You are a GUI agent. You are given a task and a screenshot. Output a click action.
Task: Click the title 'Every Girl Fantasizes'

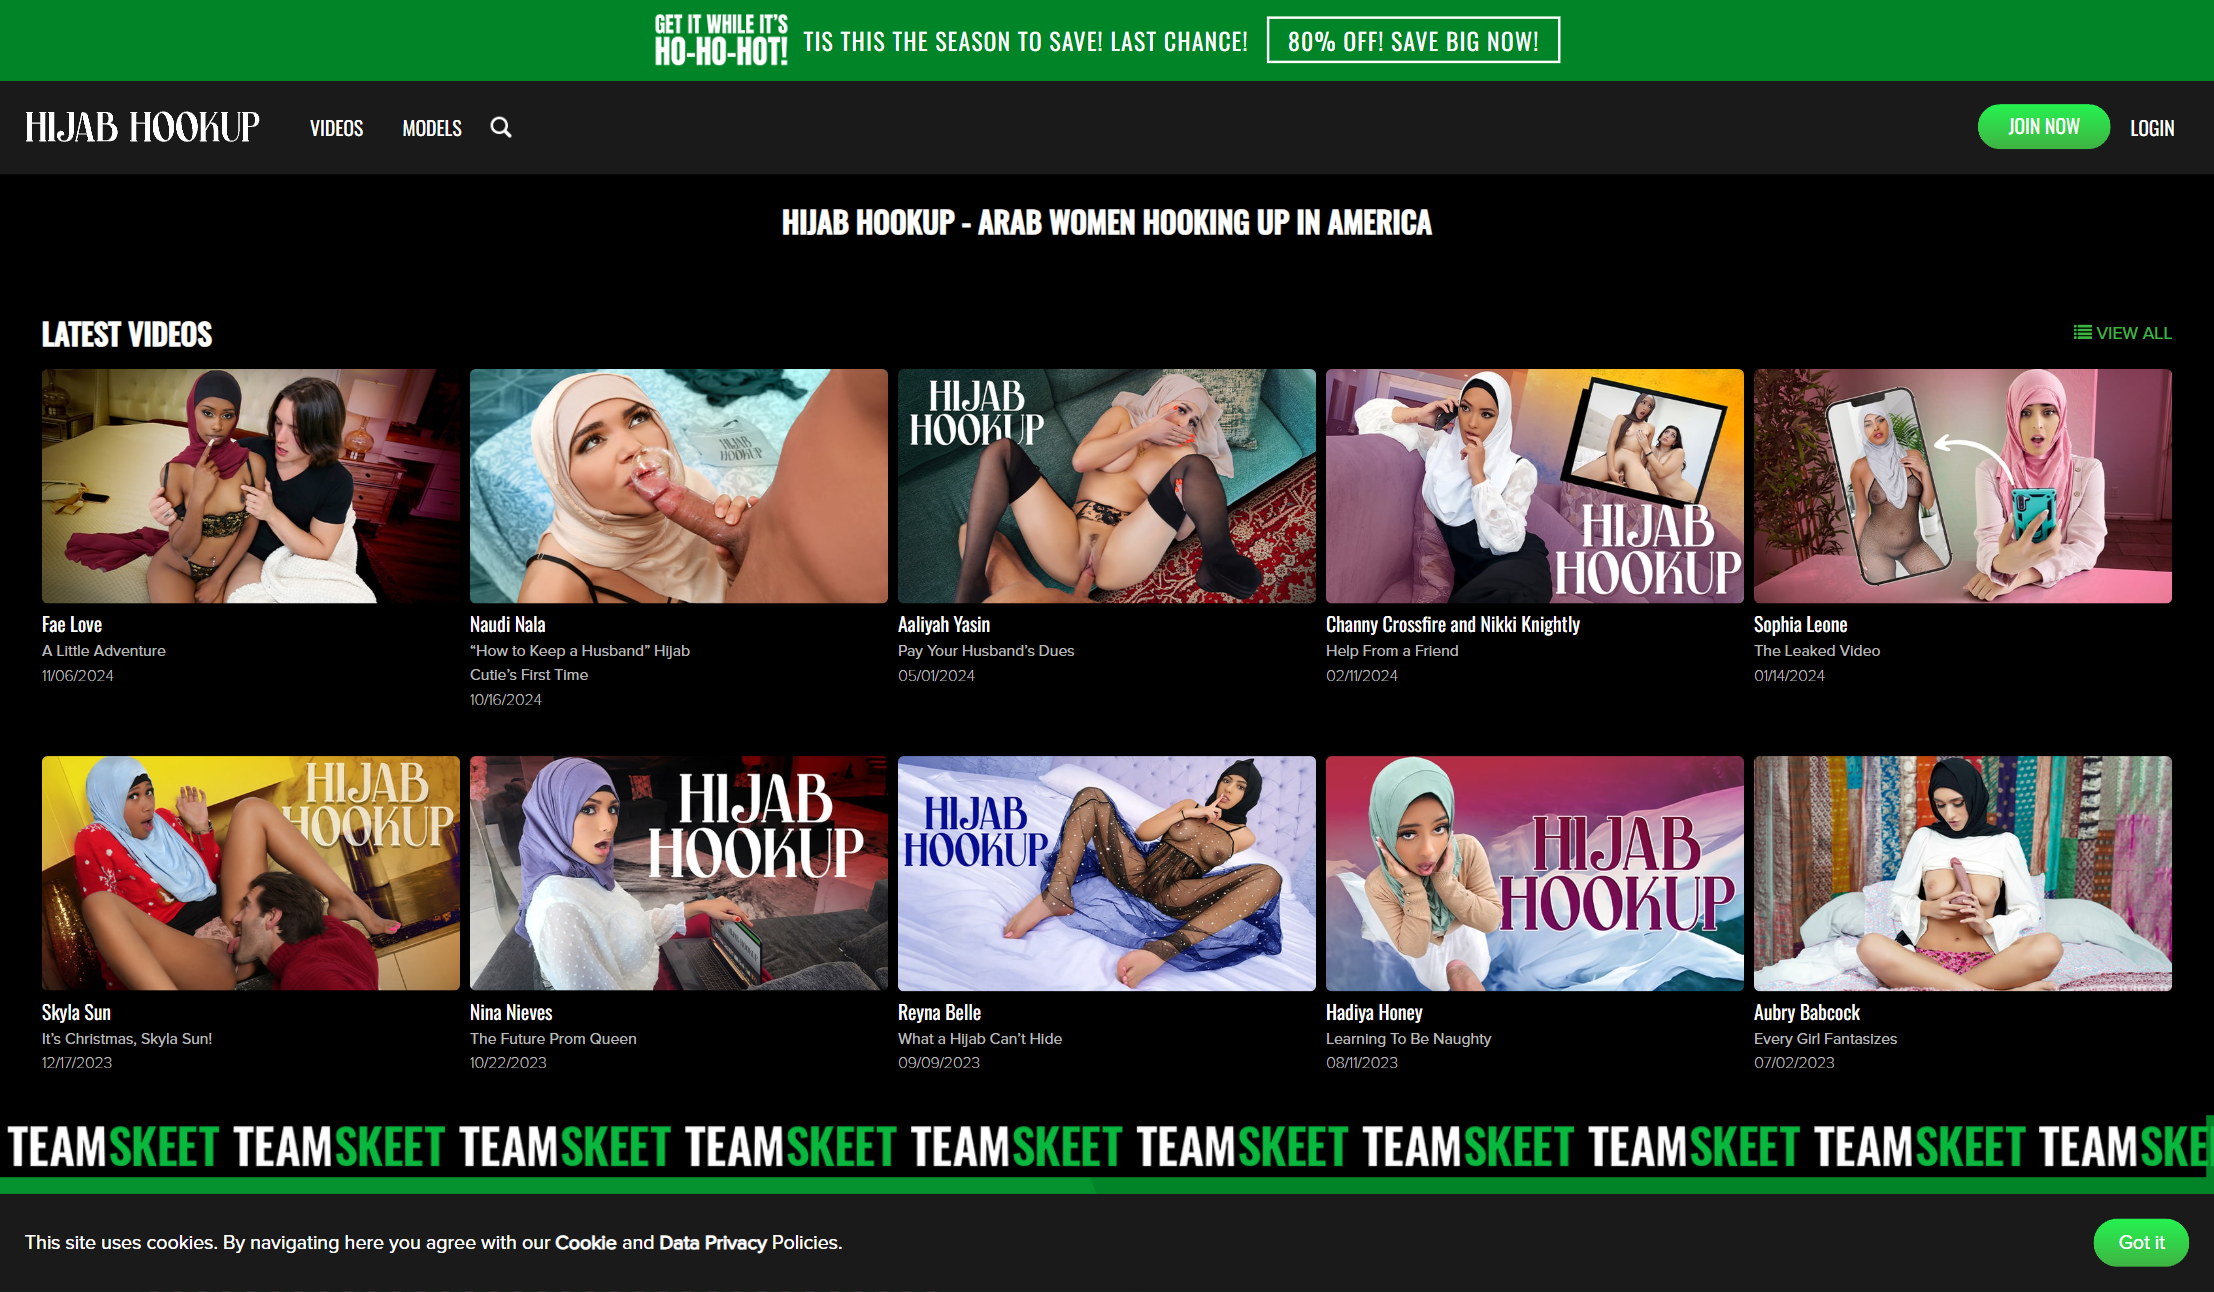pos(1825,1038)
